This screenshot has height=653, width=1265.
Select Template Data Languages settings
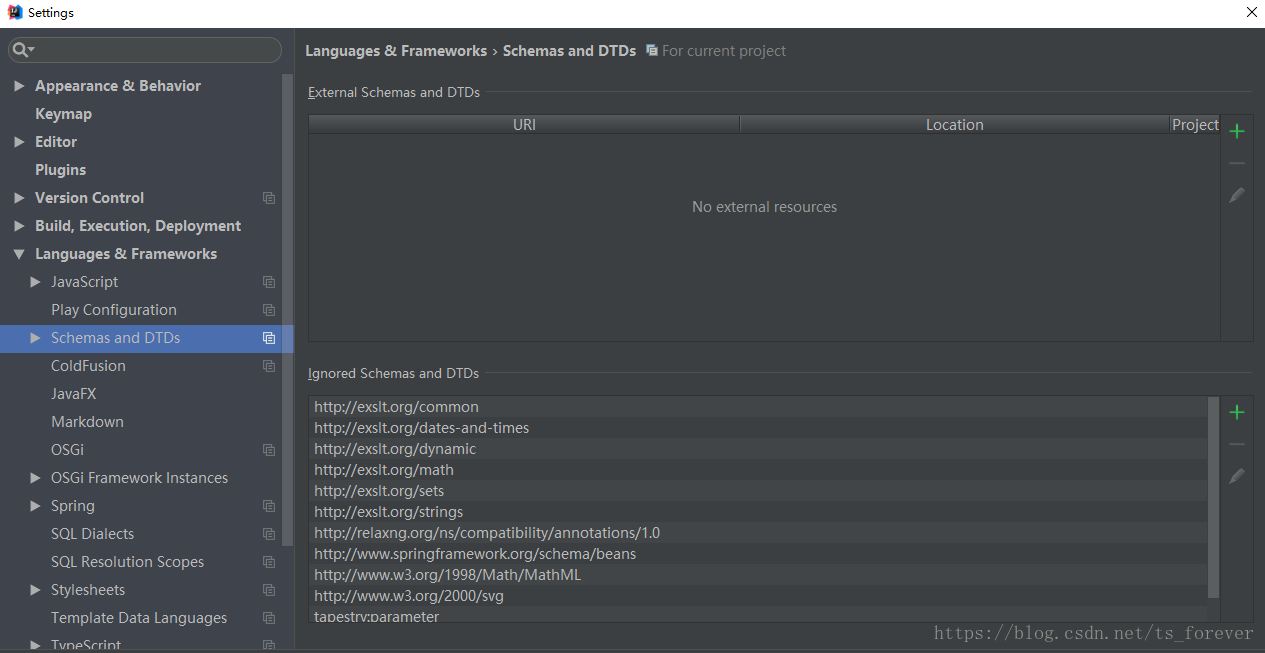click(139, 618)
